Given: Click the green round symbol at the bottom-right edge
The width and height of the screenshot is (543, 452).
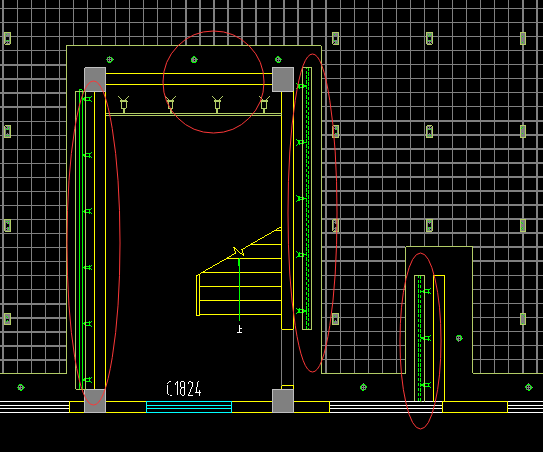Looking at the screenshot, I should pos(529,387).
